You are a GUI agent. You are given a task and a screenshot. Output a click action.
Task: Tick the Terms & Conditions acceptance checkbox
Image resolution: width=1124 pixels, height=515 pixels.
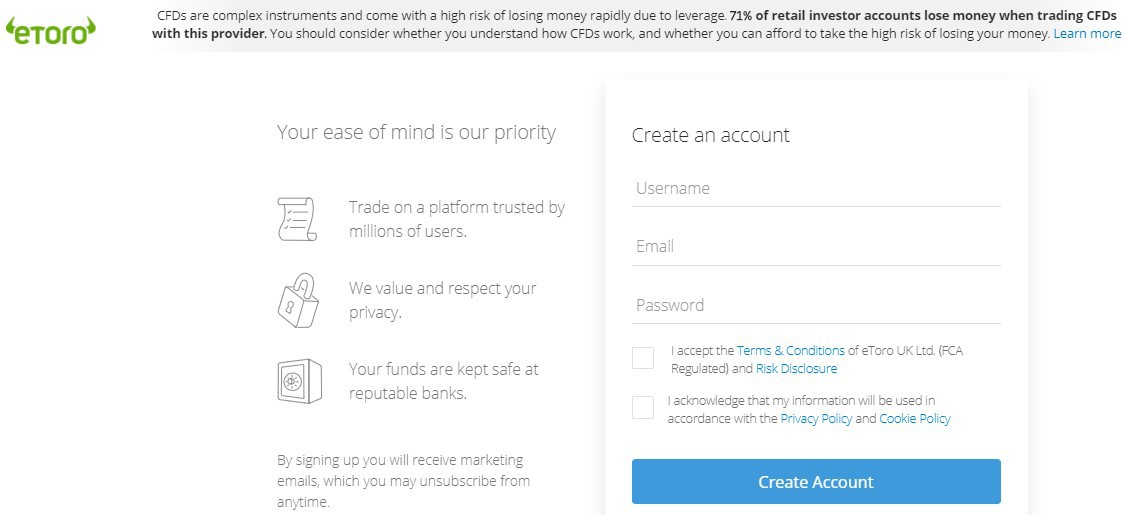point(643,358)
